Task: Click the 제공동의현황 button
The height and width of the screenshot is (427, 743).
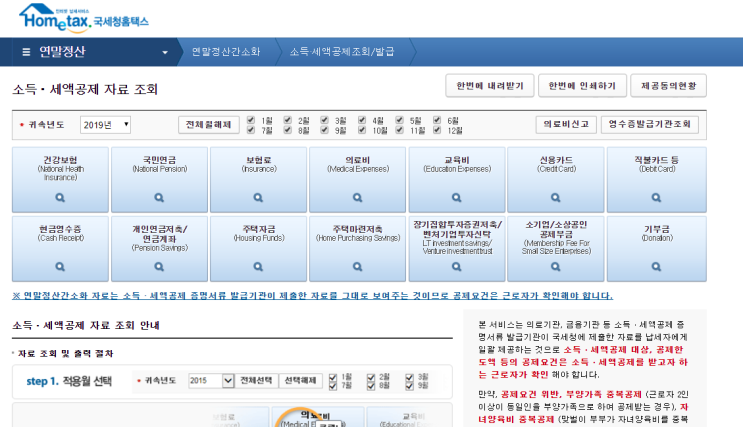Action: [x=669, y=86]
